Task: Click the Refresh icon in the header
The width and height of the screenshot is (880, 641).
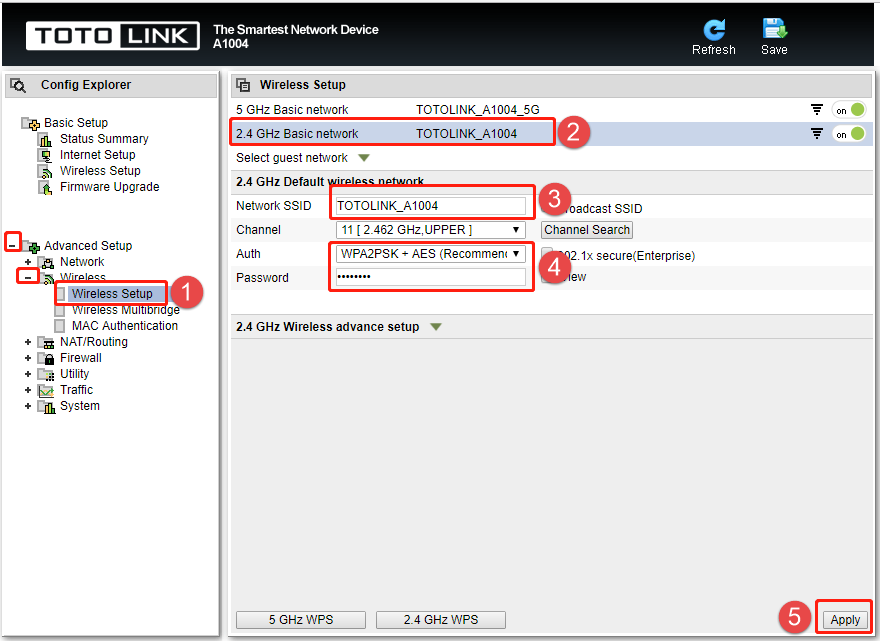Action: (x=714, y=29)
